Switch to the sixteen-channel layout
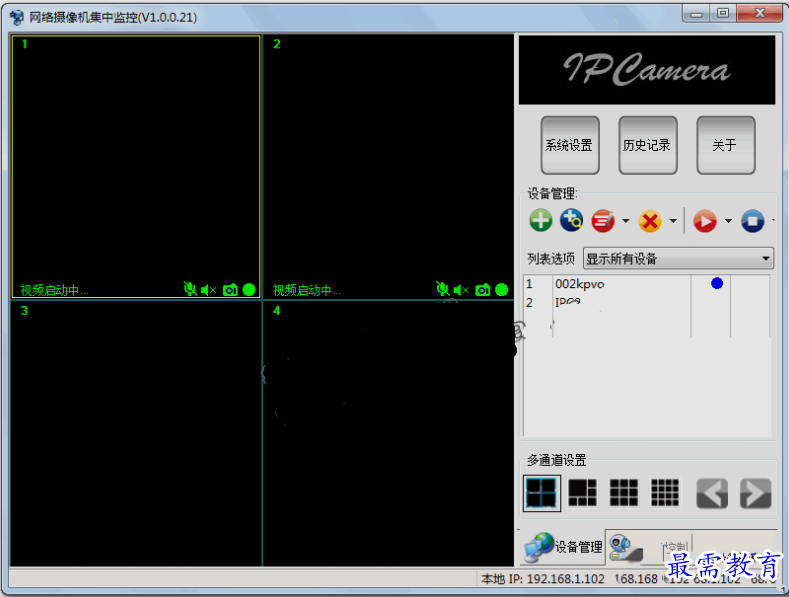The height and width of the screenshot is (597, 789). click(665, 493)
